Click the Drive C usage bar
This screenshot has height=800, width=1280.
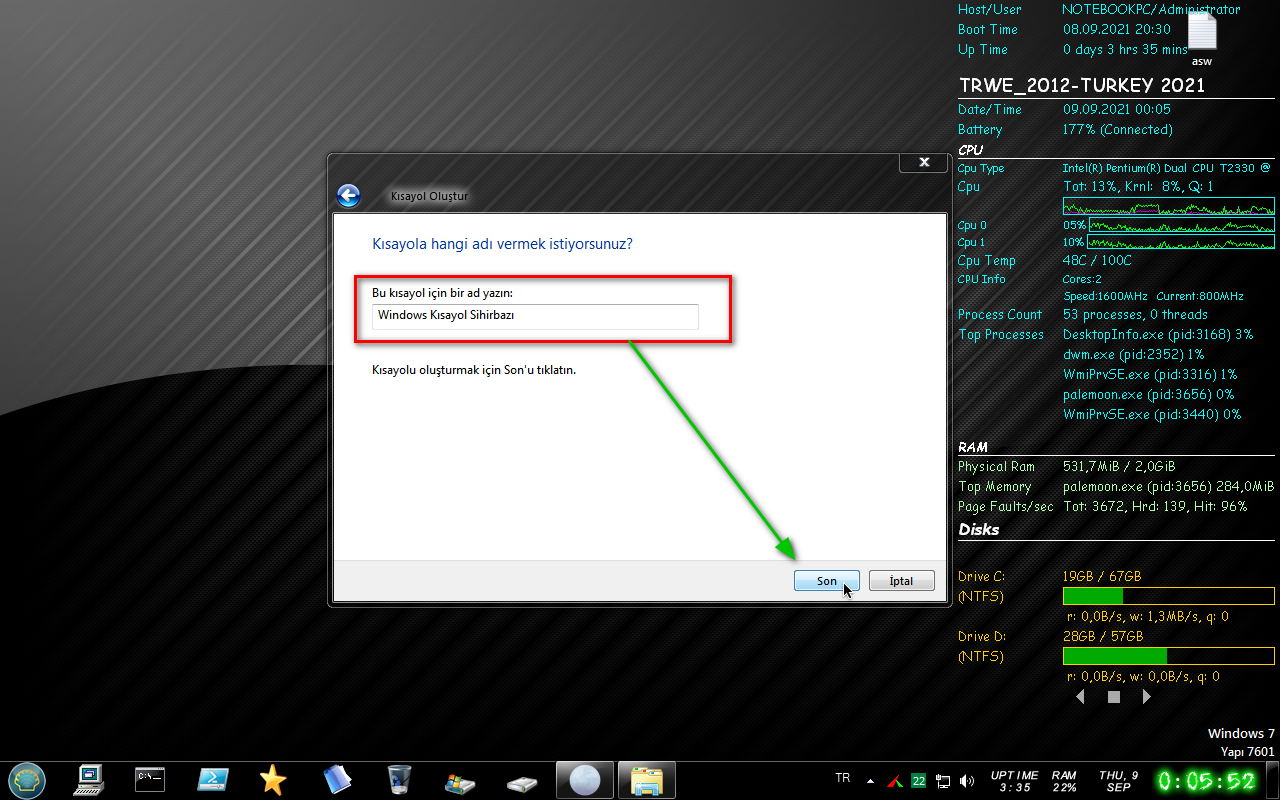tap(1169, 597)
